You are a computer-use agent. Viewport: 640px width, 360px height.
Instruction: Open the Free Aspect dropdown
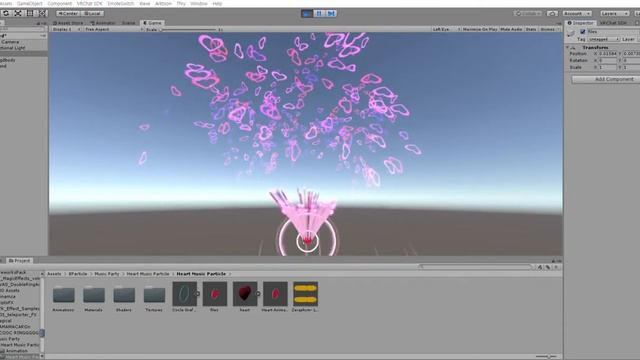coord(113,29)
